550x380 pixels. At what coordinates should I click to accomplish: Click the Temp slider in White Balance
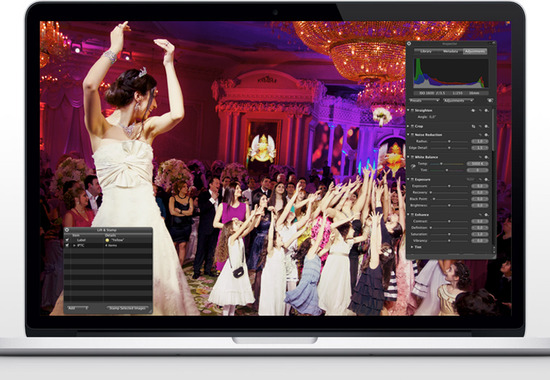click(x=447, y=164)
